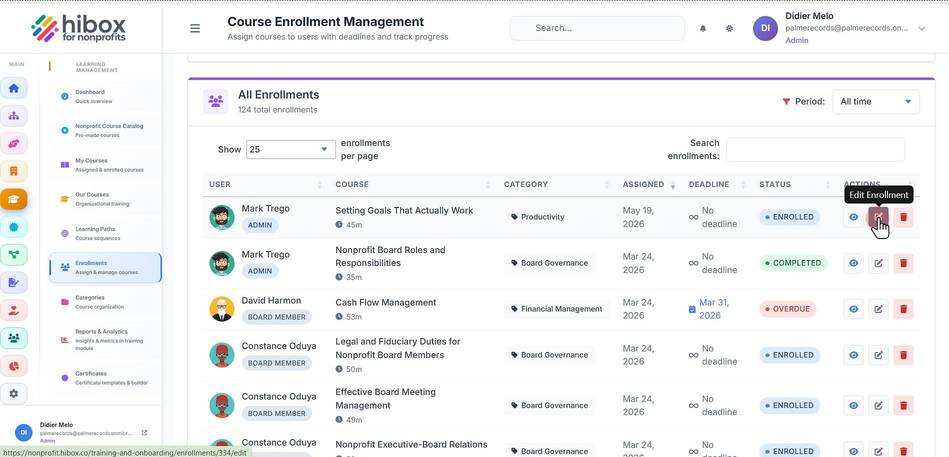This screenshot has width=949, height=457.
Task: Open the Show 25 per page dropdown
Action: pos(291,150)
